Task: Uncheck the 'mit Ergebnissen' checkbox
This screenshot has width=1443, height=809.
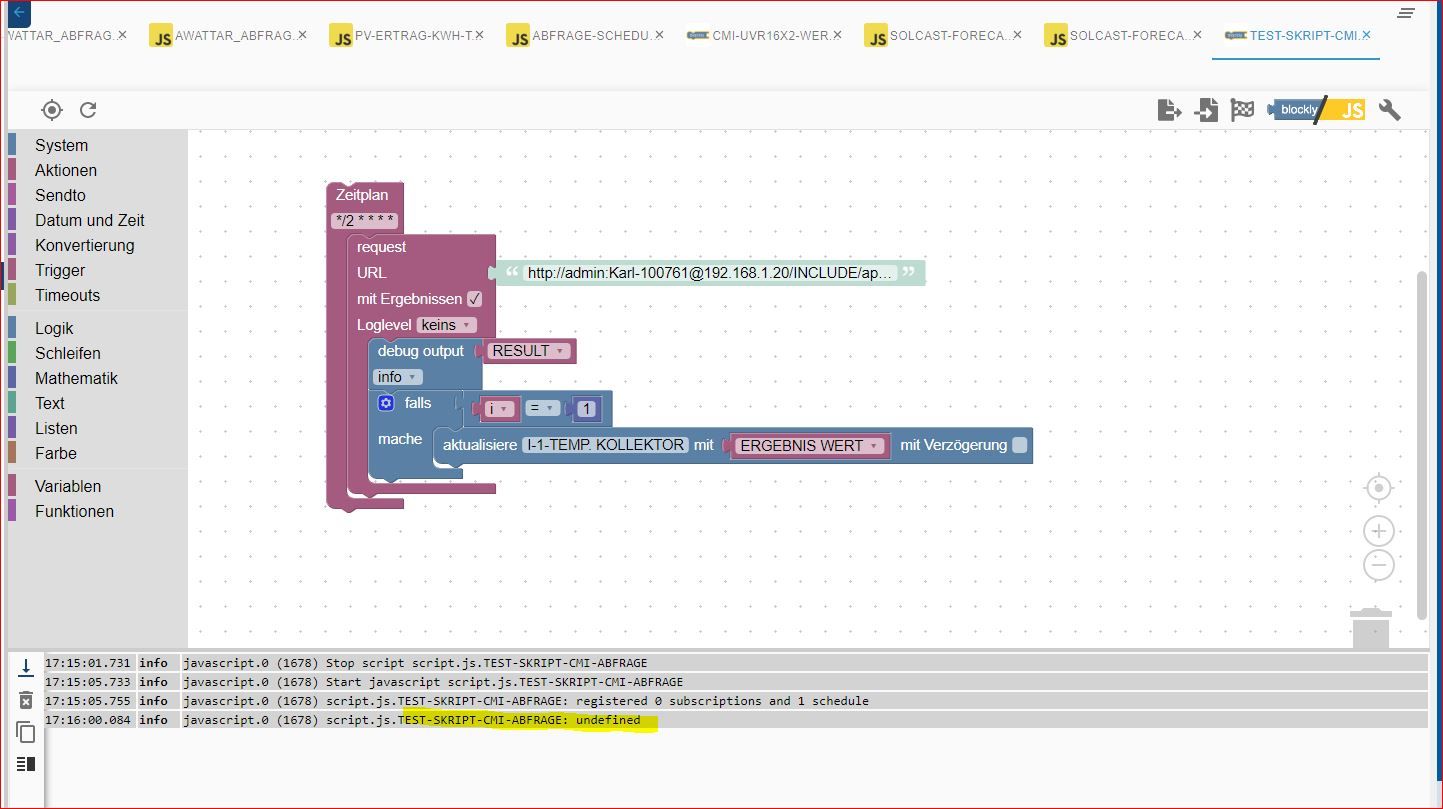Action: coord(474,299)
